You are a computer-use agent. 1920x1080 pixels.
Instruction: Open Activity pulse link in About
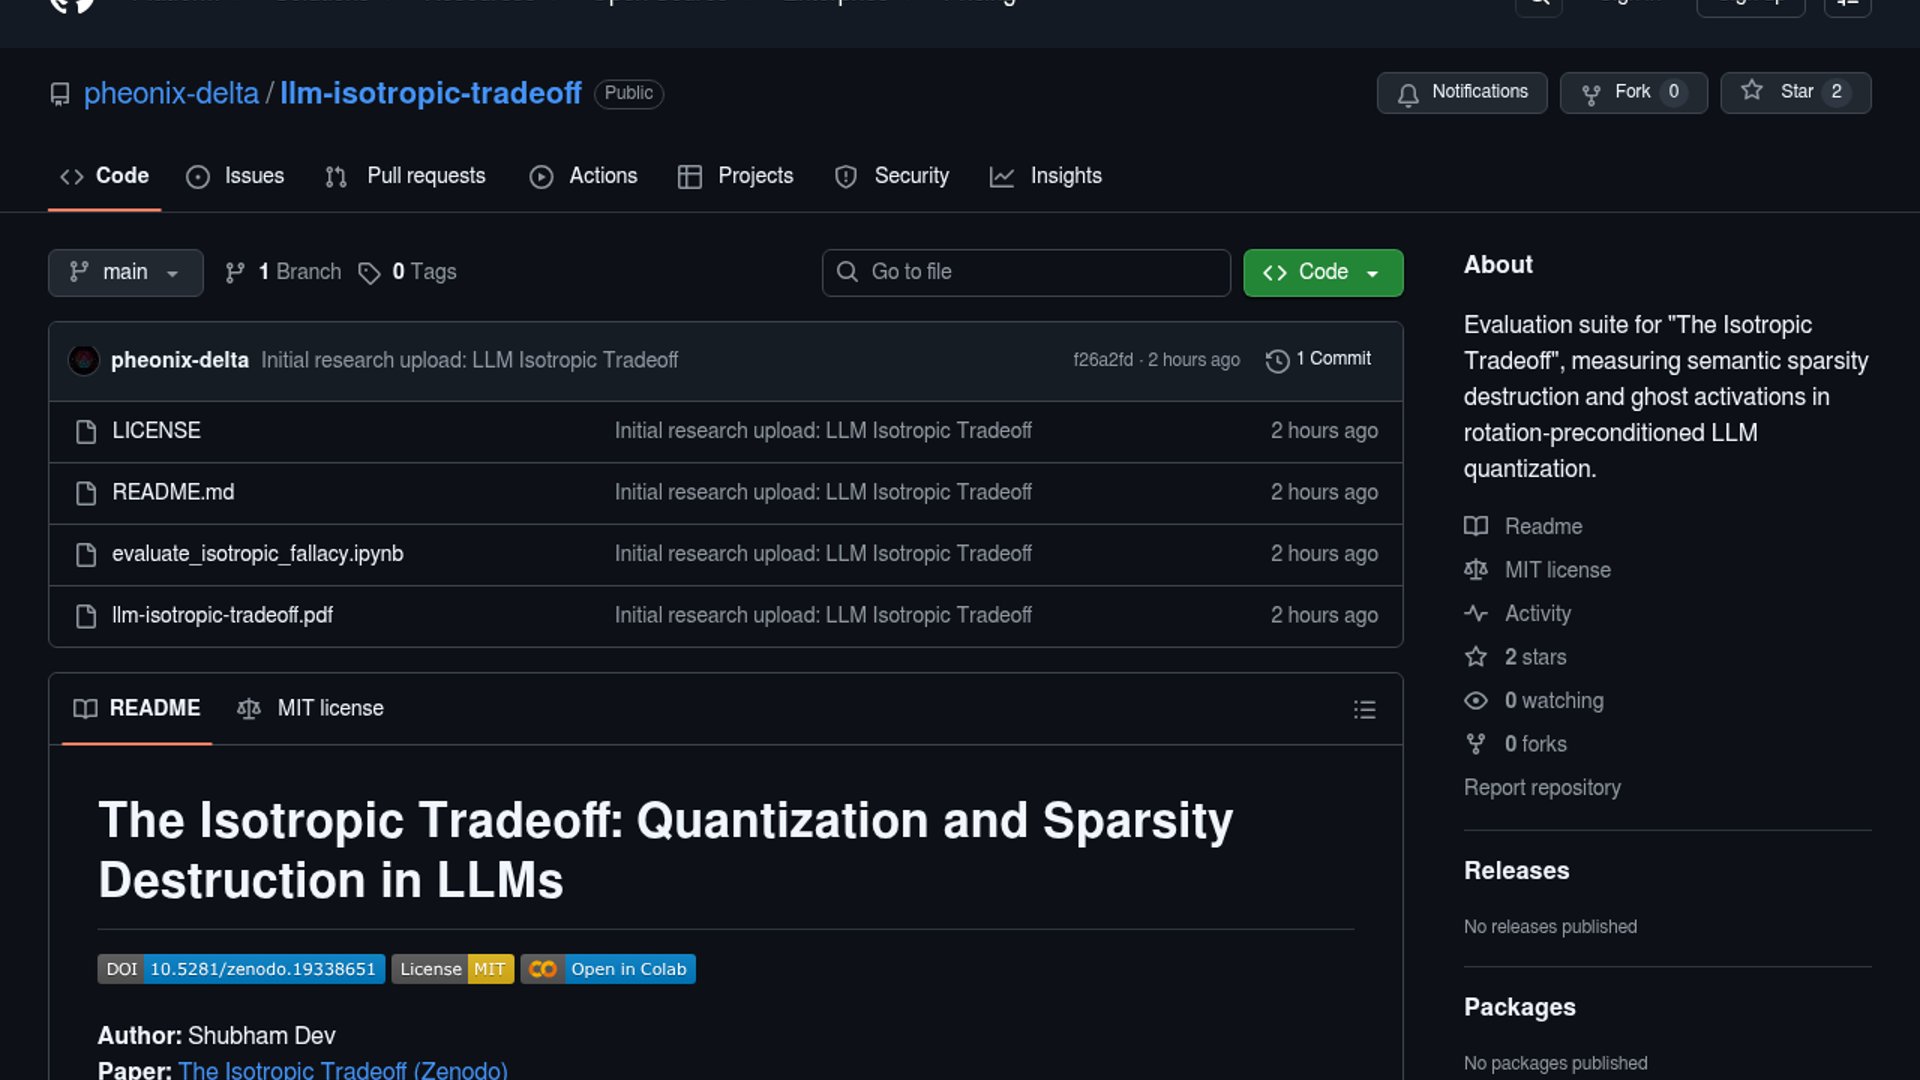(x=1537, y=614)
